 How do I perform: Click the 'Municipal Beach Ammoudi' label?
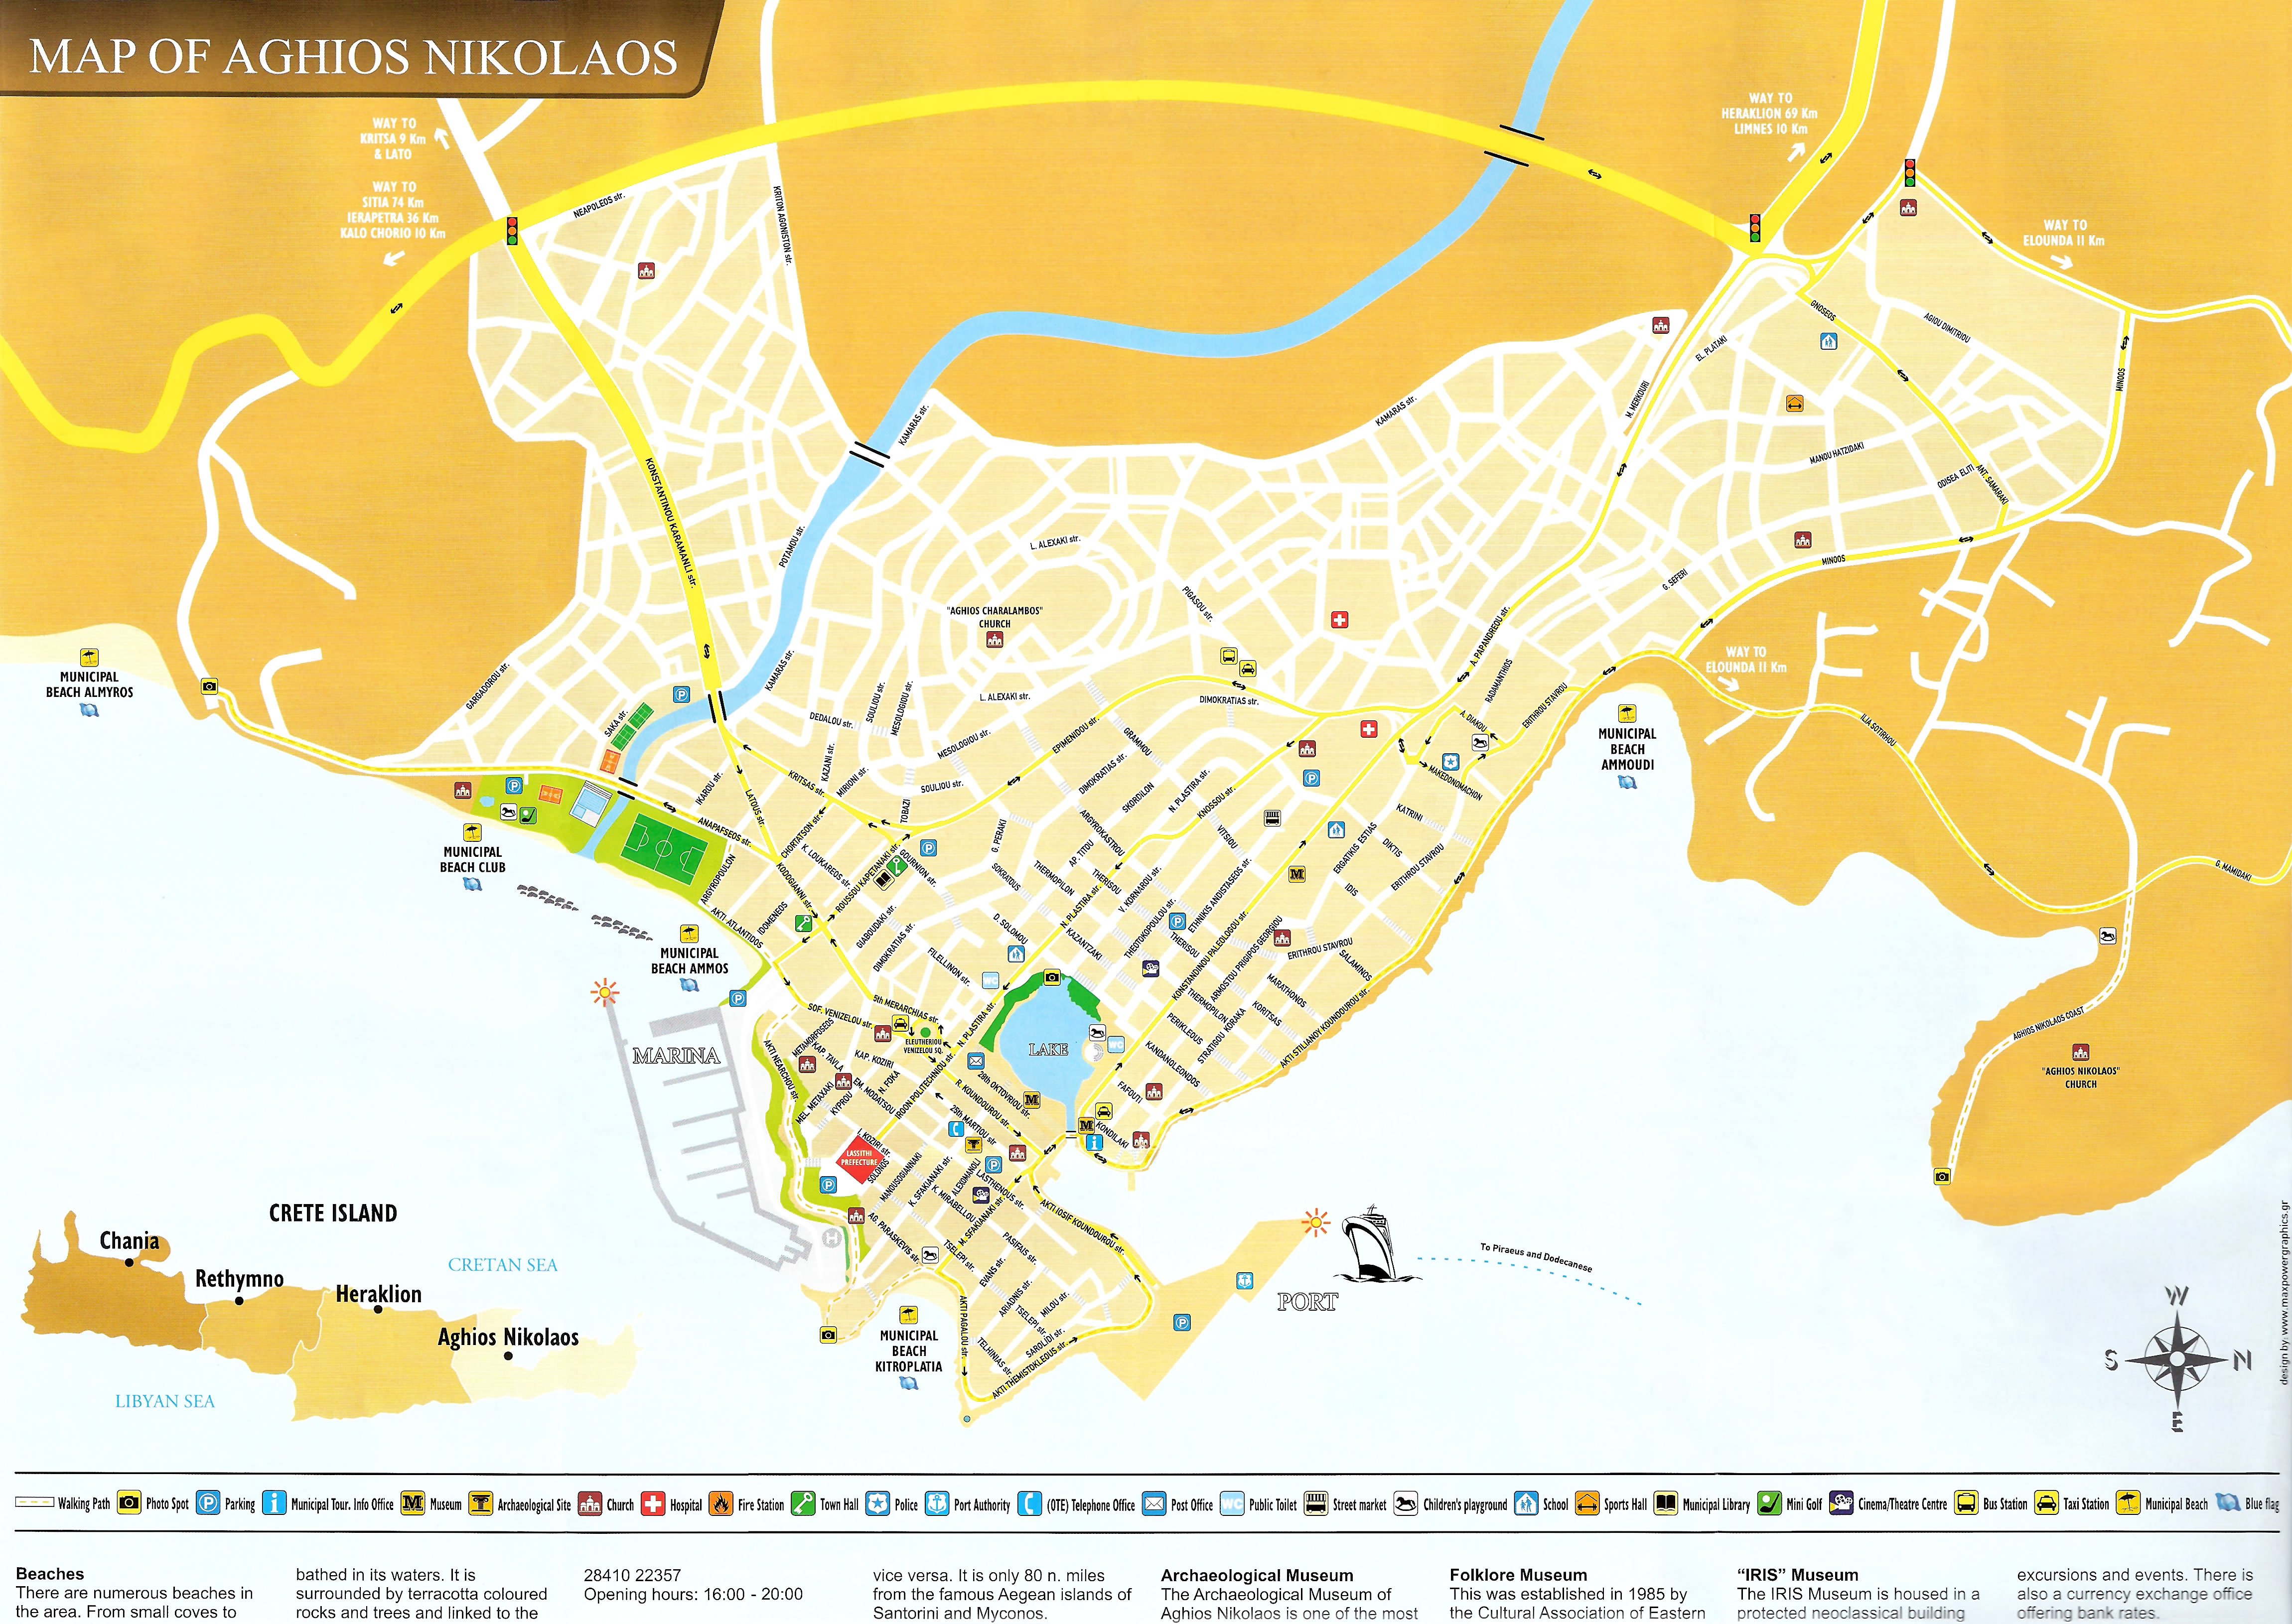tap(1627, 749)
